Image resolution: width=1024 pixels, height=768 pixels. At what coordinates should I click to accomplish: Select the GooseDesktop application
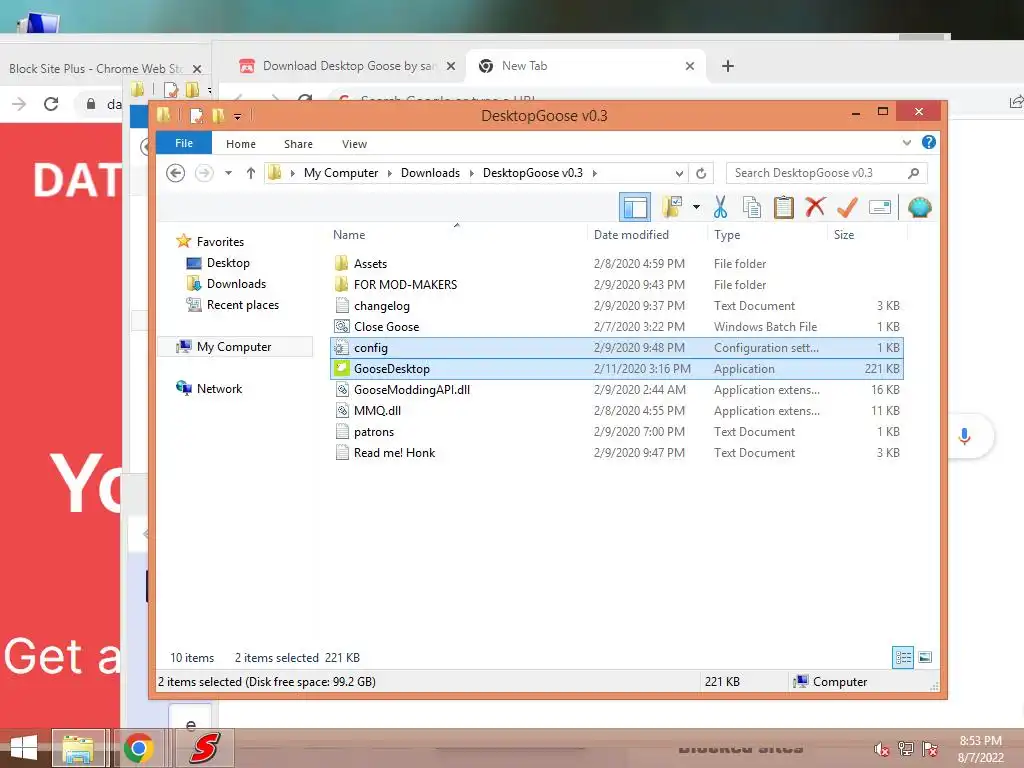tap(617, 368)
